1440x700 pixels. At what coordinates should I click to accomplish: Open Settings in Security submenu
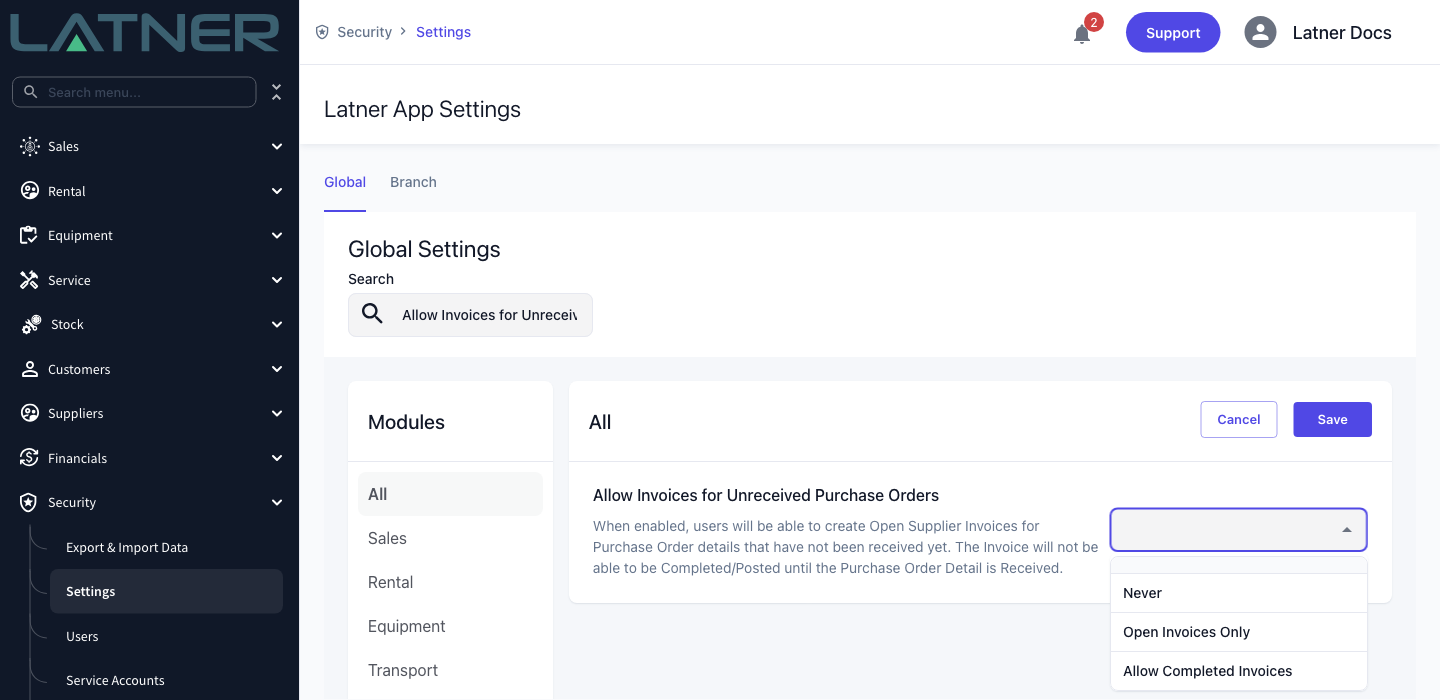point(166,591)
